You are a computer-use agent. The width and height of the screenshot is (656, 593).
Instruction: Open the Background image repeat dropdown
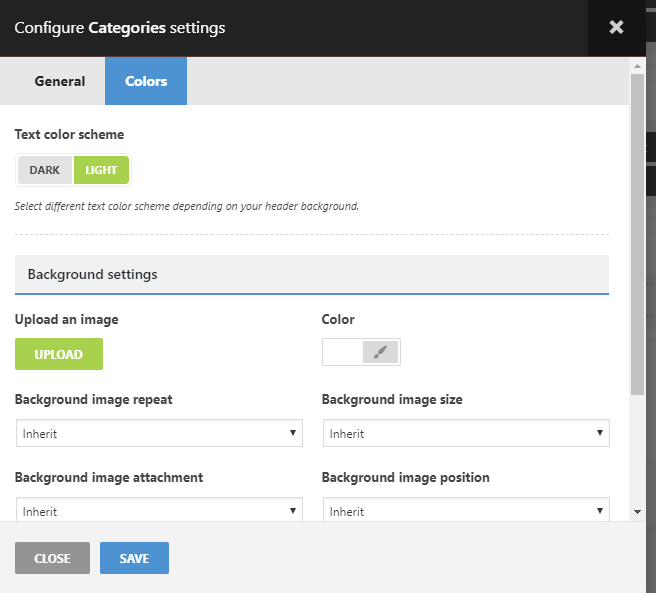[x=159, y=433]
